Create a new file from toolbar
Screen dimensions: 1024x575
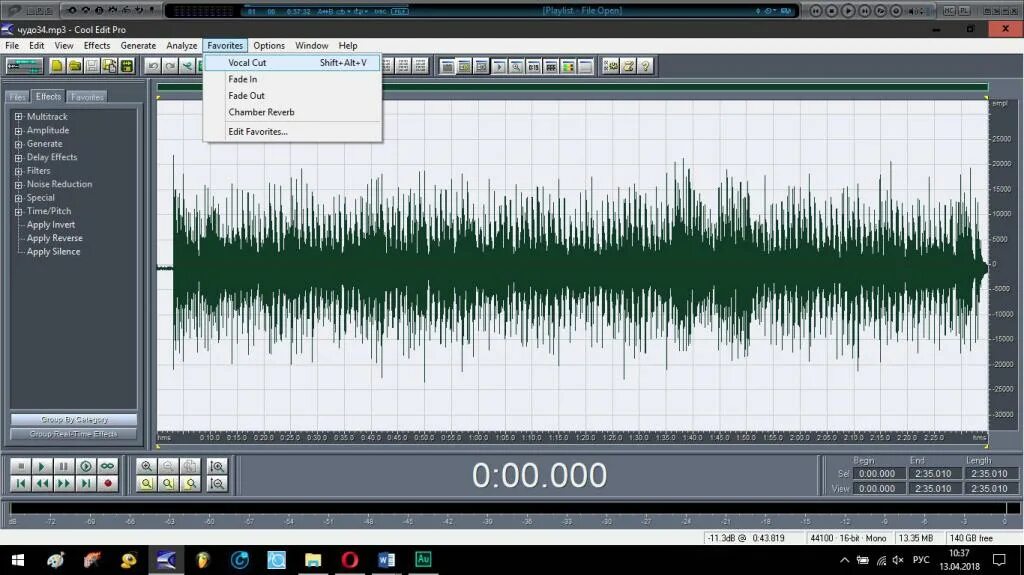(57, 66)
